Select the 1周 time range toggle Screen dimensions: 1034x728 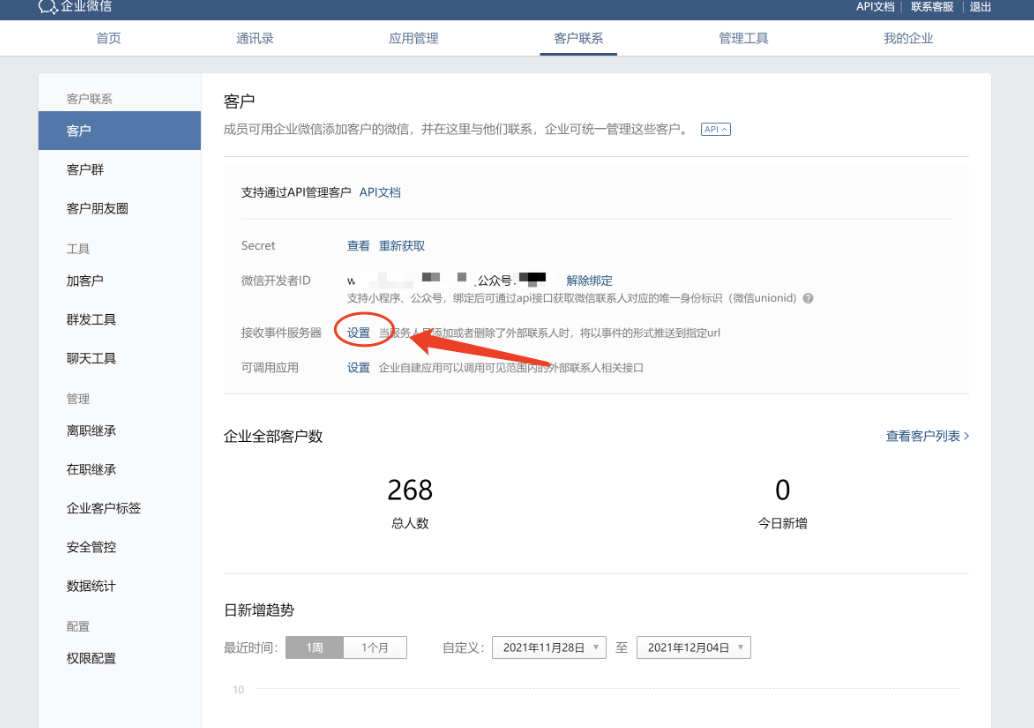pyautogui.click(x=315, y=648)
